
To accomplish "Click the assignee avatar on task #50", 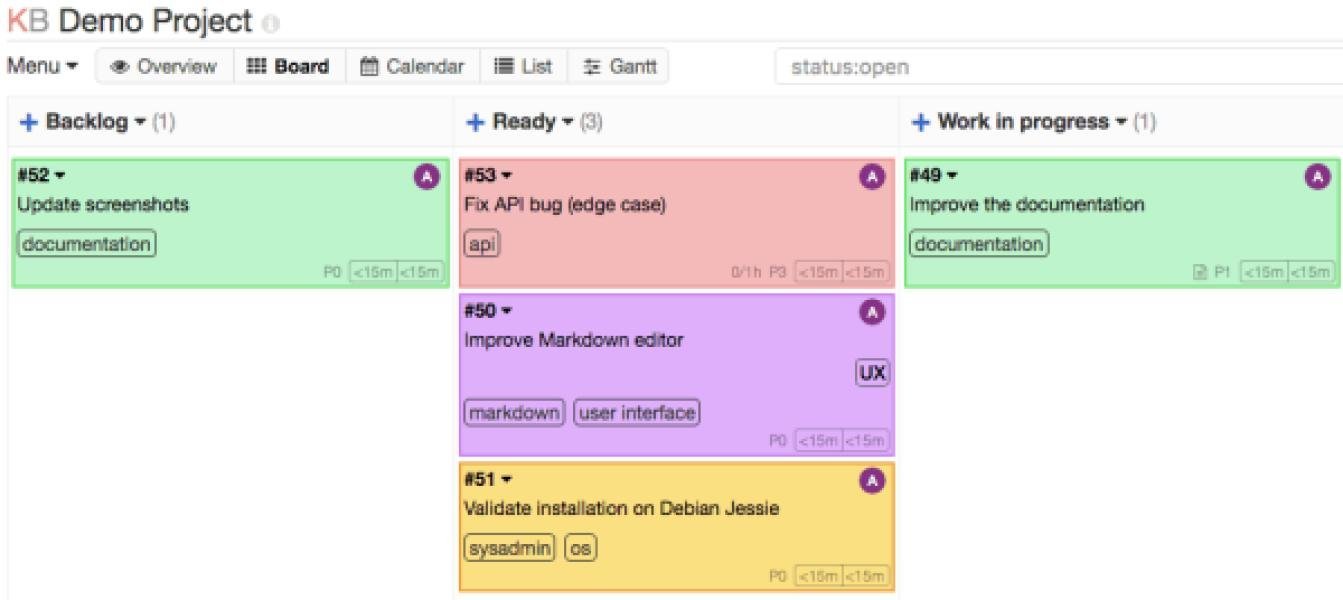I will 873,310.
